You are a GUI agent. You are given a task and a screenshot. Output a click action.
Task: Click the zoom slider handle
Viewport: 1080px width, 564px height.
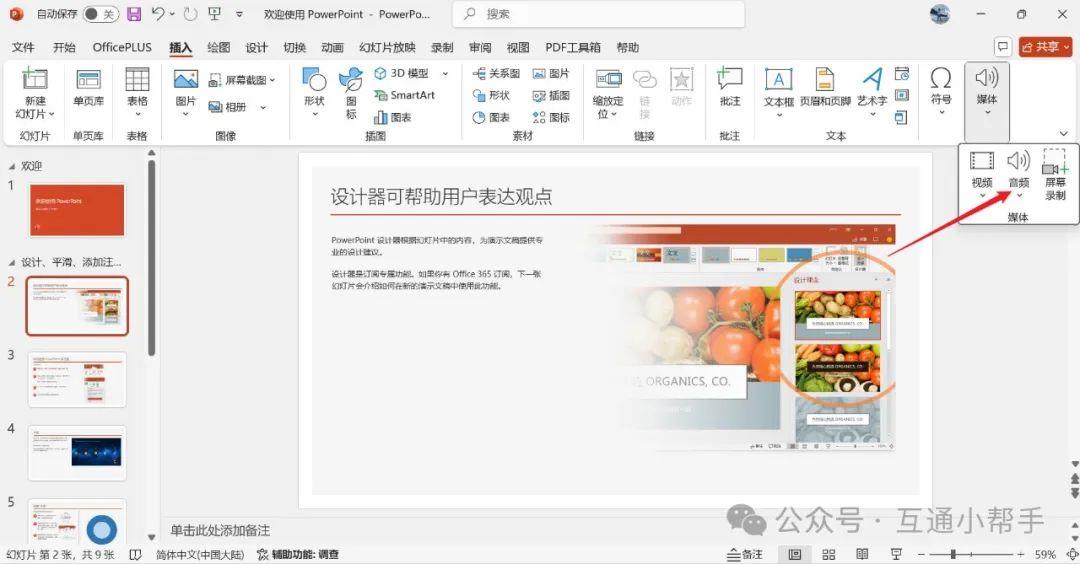pos(953,554)
